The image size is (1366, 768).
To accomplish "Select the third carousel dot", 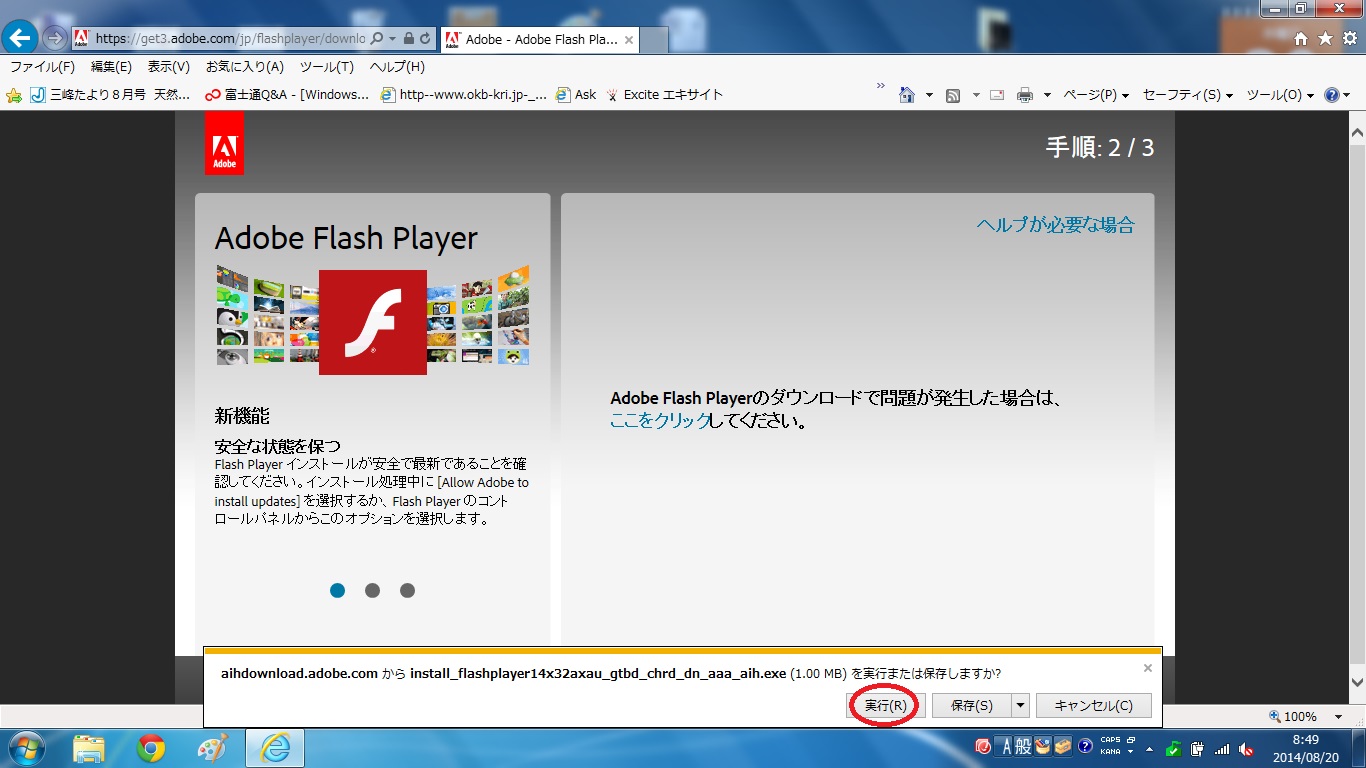I will point(407,590).
